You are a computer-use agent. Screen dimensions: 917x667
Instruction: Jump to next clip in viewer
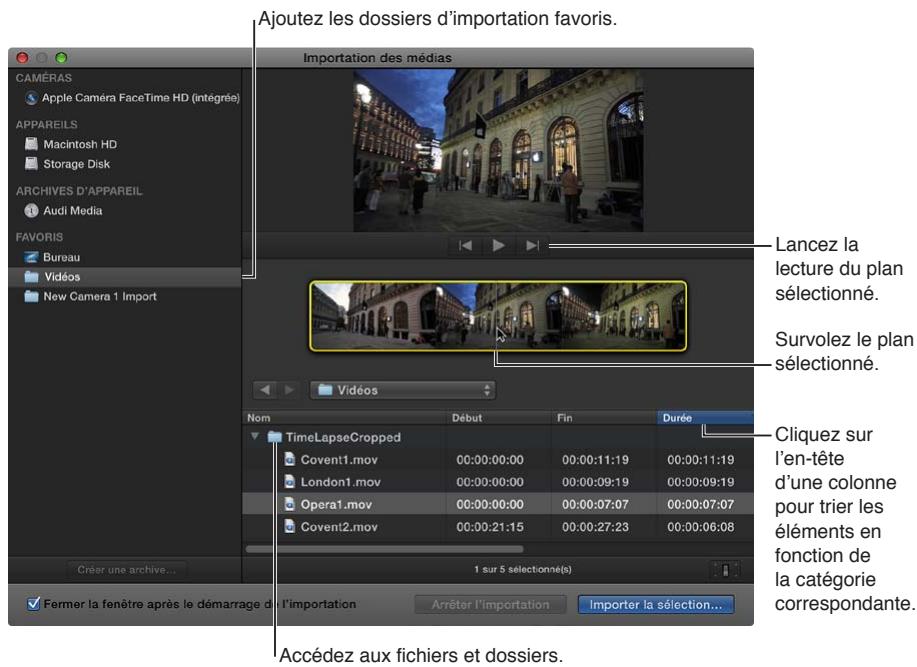532,246
